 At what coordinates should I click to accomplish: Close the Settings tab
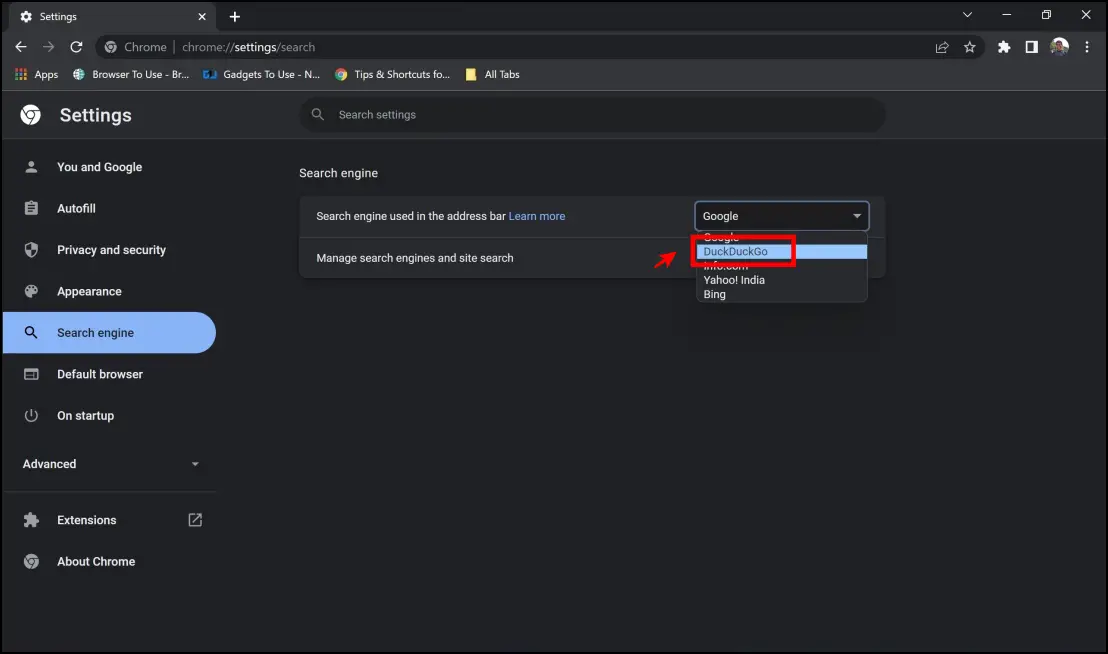pyautogui.click(x=202, y=16)
